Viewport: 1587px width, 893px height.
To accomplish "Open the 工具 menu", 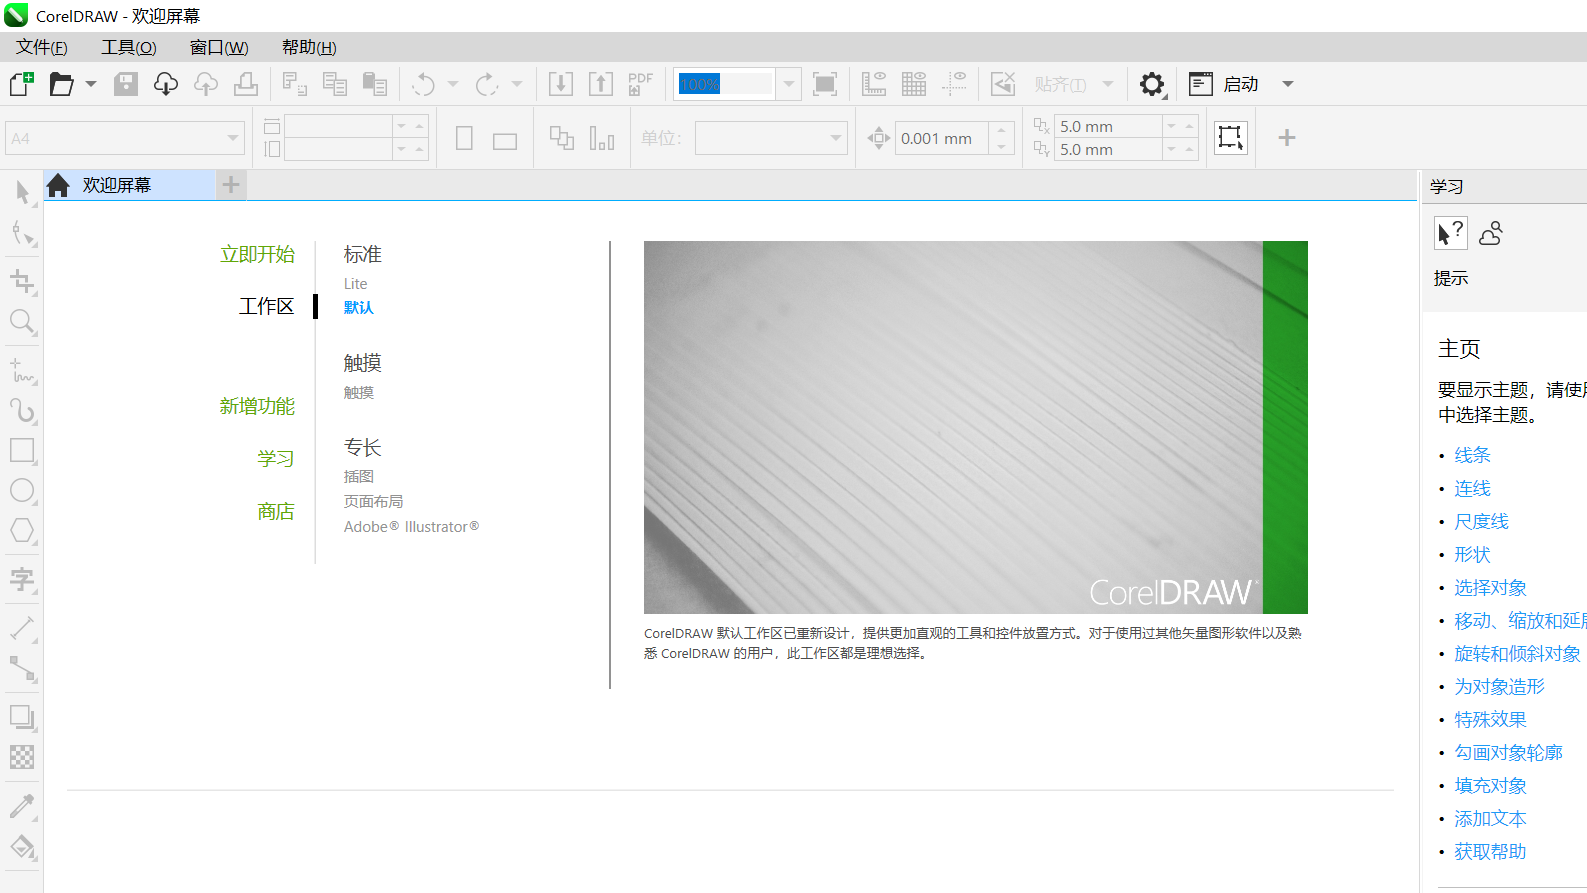I will 129,47.
